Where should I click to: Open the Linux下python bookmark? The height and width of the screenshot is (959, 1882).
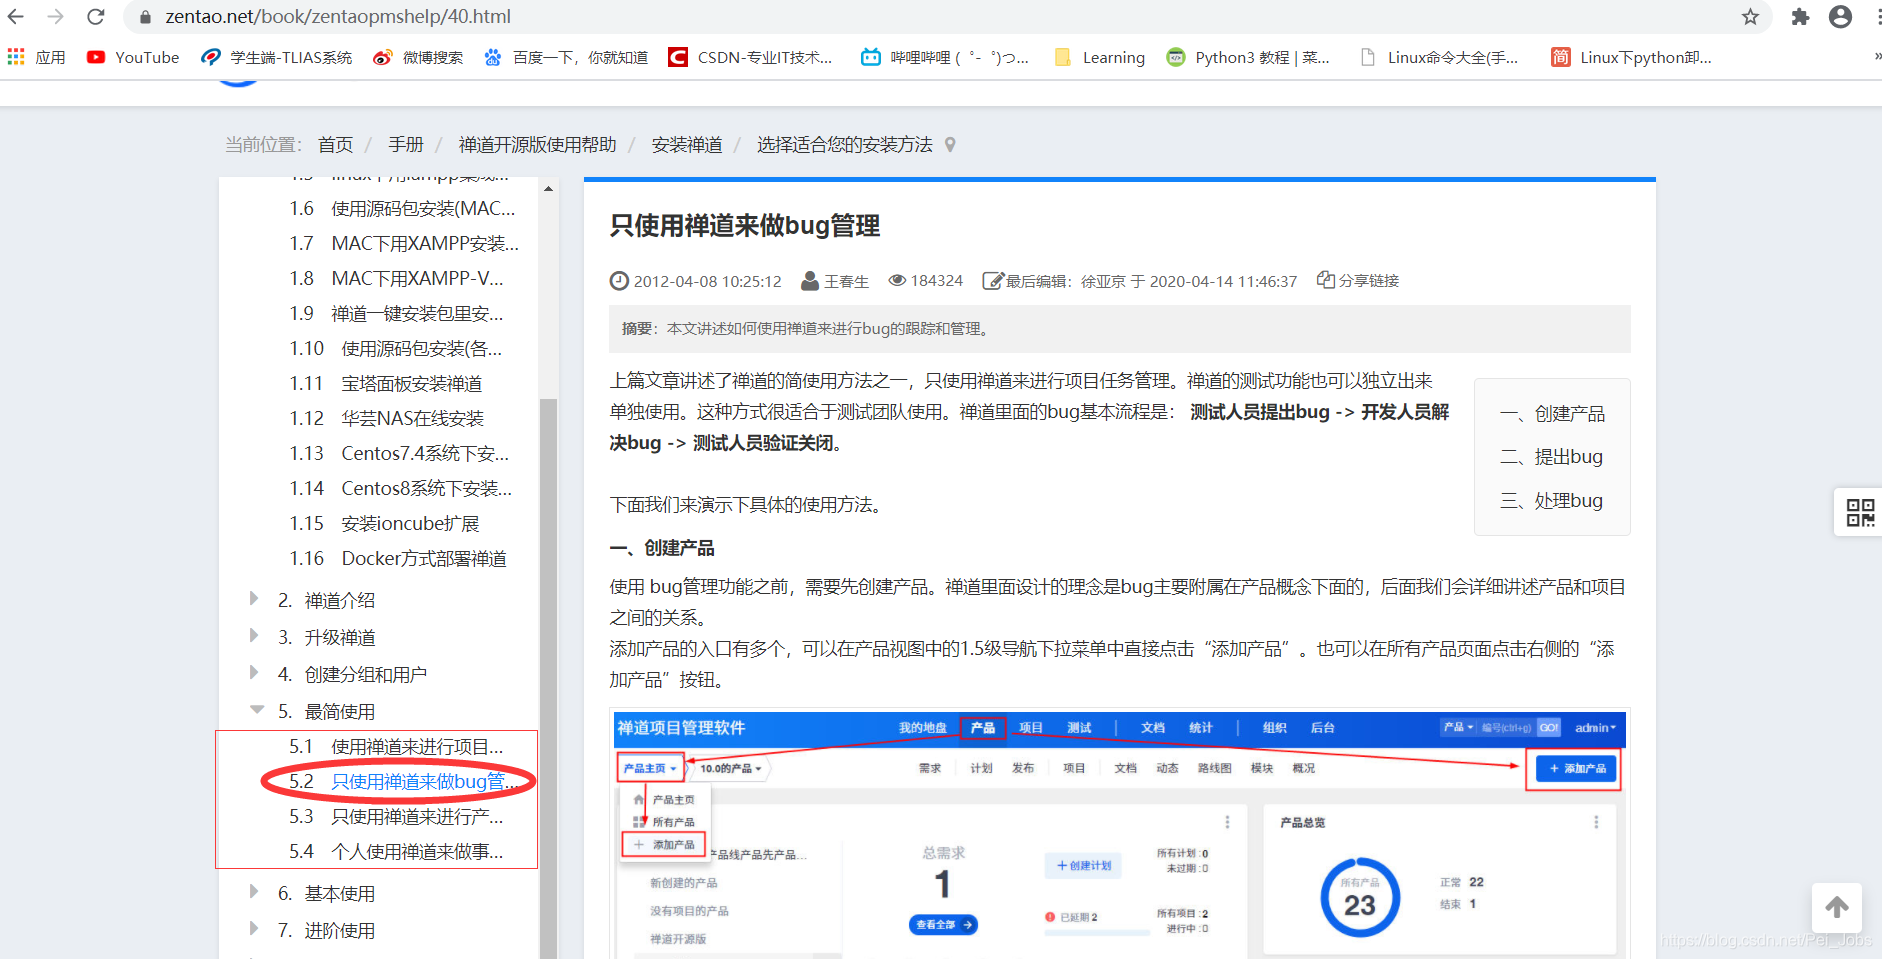(1631, 57)
